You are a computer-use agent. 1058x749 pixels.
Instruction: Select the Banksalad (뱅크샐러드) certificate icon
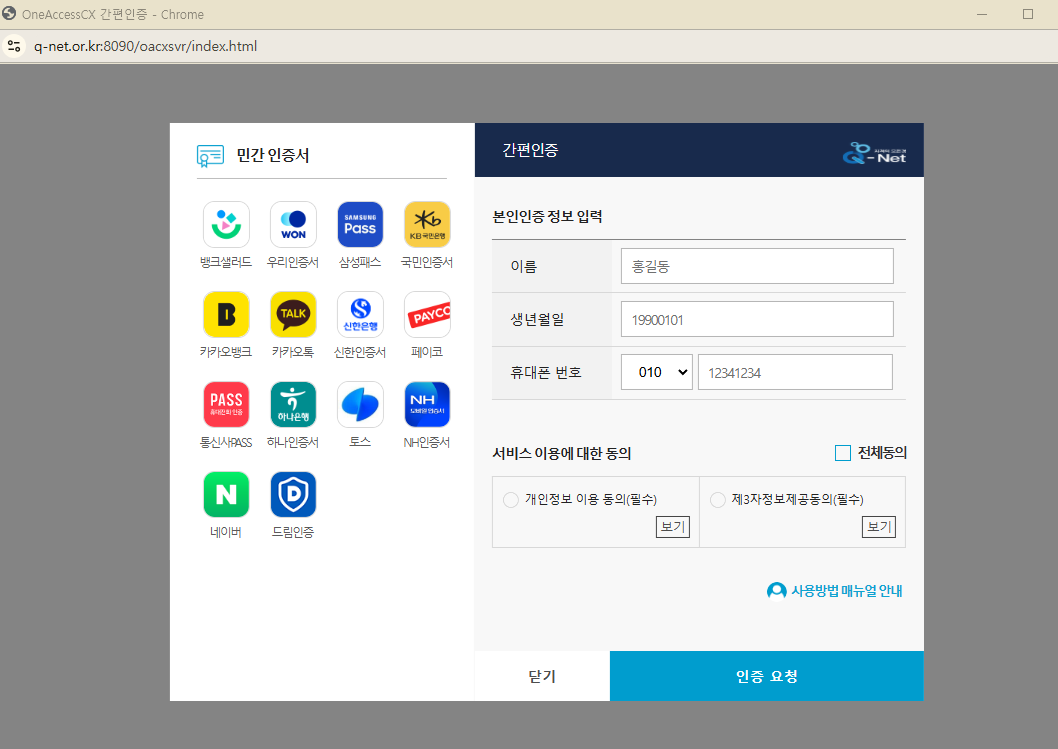pos(226,225)
